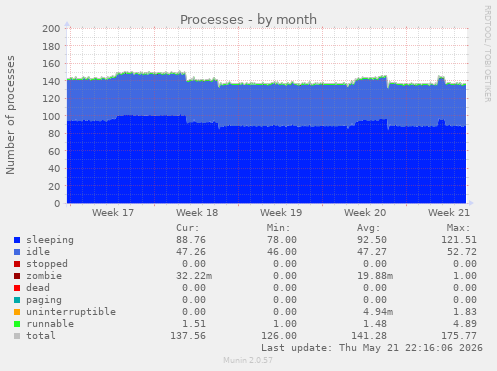The width and height of the screenshot is (497, 371).
Task: Click the 'Week 17' axis label
Action: pyautogui.click(x=113, y=213)
